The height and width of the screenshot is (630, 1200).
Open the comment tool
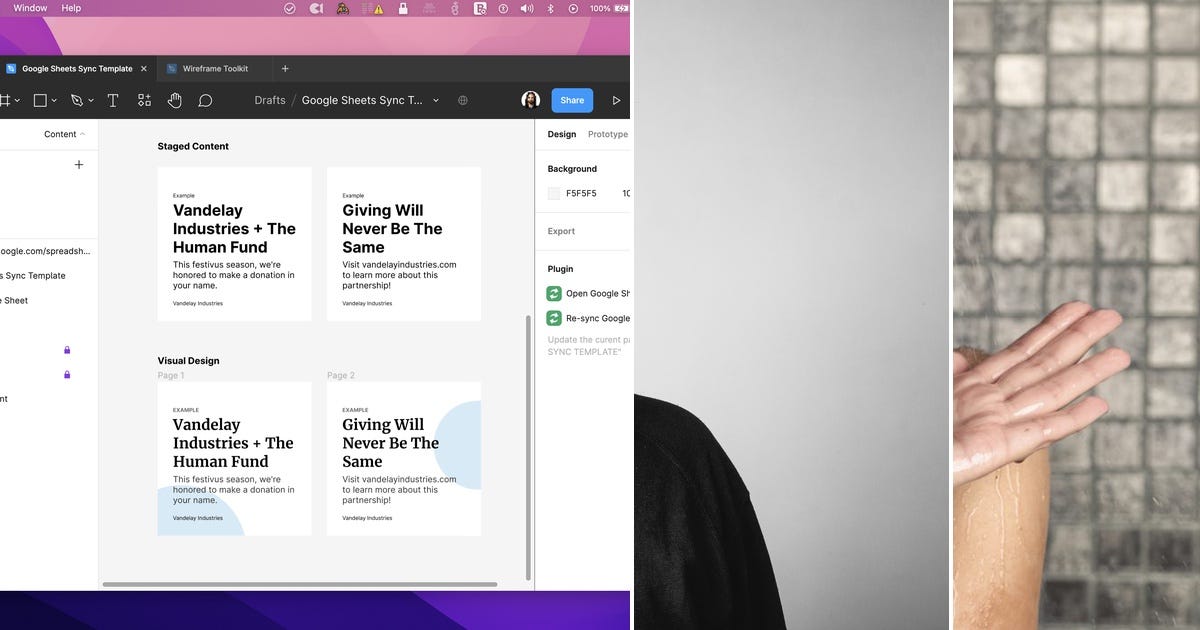pyautogui.click(x=205, y=100)
